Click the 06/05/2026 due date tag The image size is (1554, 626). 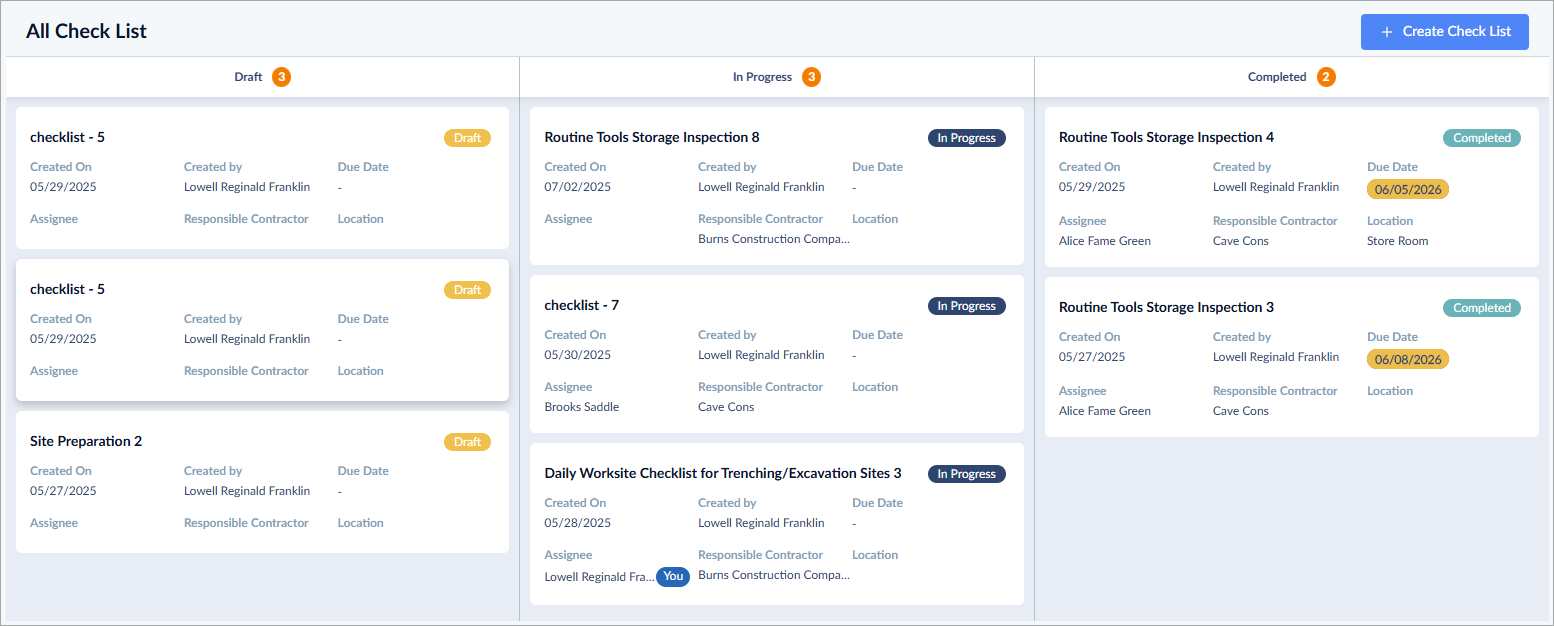point(1408,189)
